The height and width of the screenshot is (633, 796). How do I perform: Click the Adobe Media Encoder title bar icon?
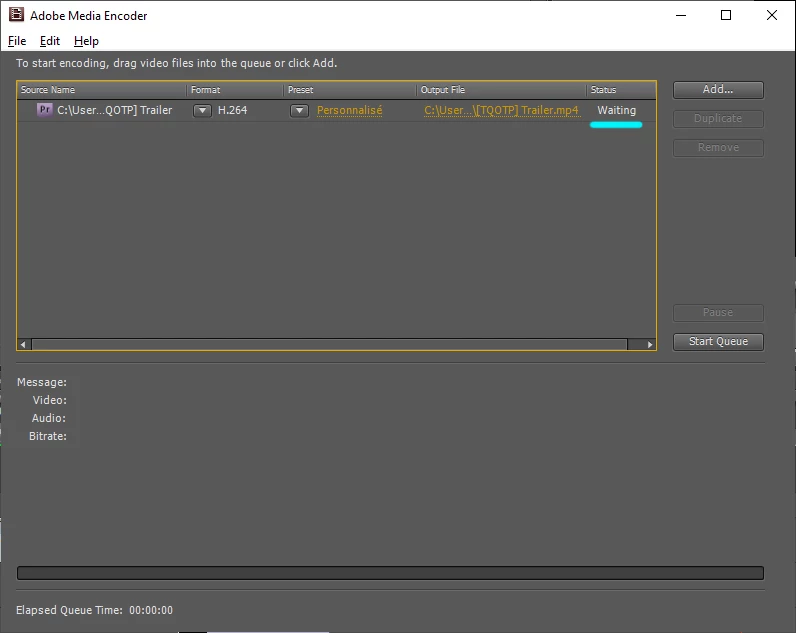point(16,15)
